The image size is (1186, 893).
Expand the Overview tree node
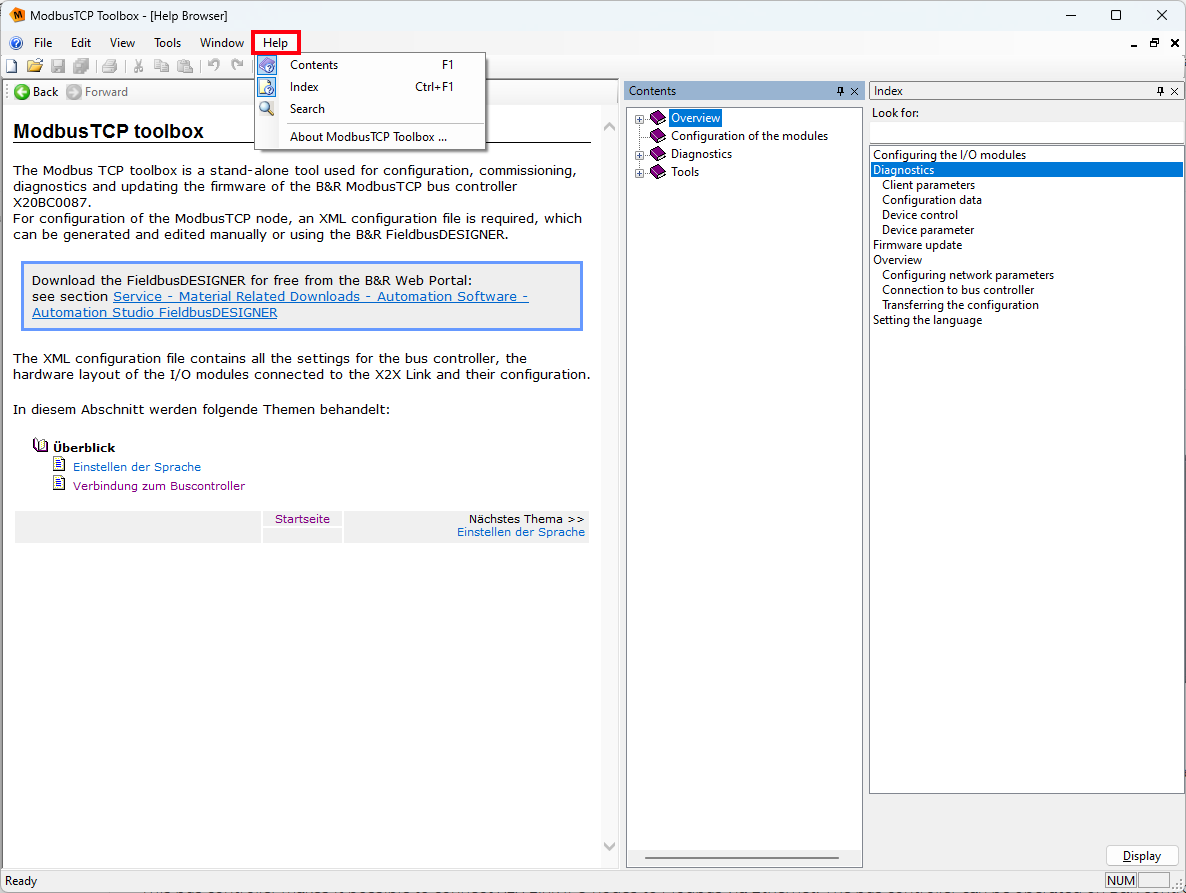tap(640, 119)
